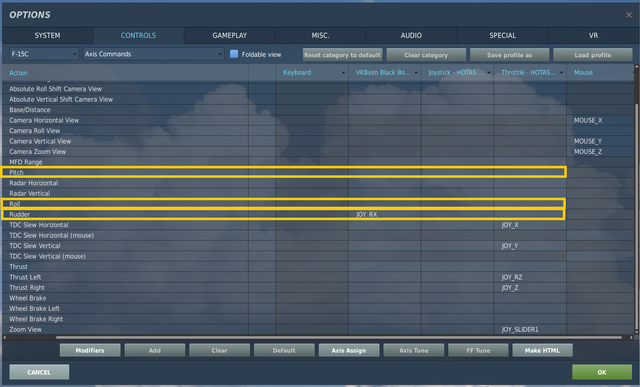The image size is (640, 387).
Task: Click the Save profile as button
Action: (x=509, y=55)
